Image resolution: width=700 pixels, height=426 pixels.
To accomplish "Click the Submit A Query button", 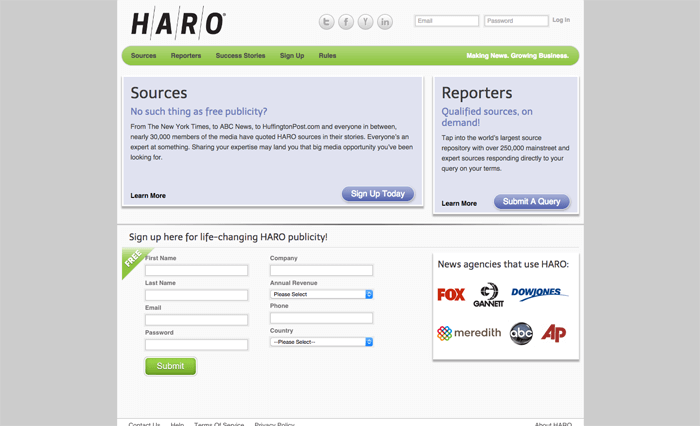I will click(531, 201).
